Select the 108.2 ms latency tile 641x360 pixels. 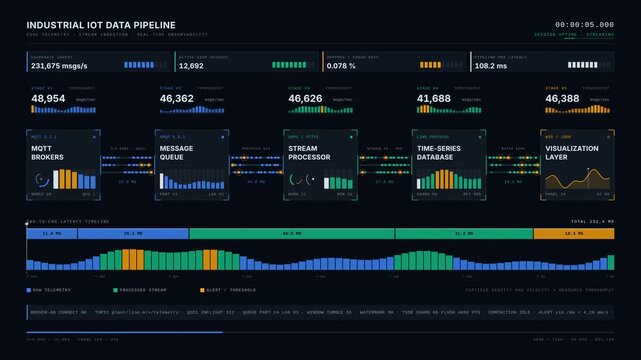542,62
